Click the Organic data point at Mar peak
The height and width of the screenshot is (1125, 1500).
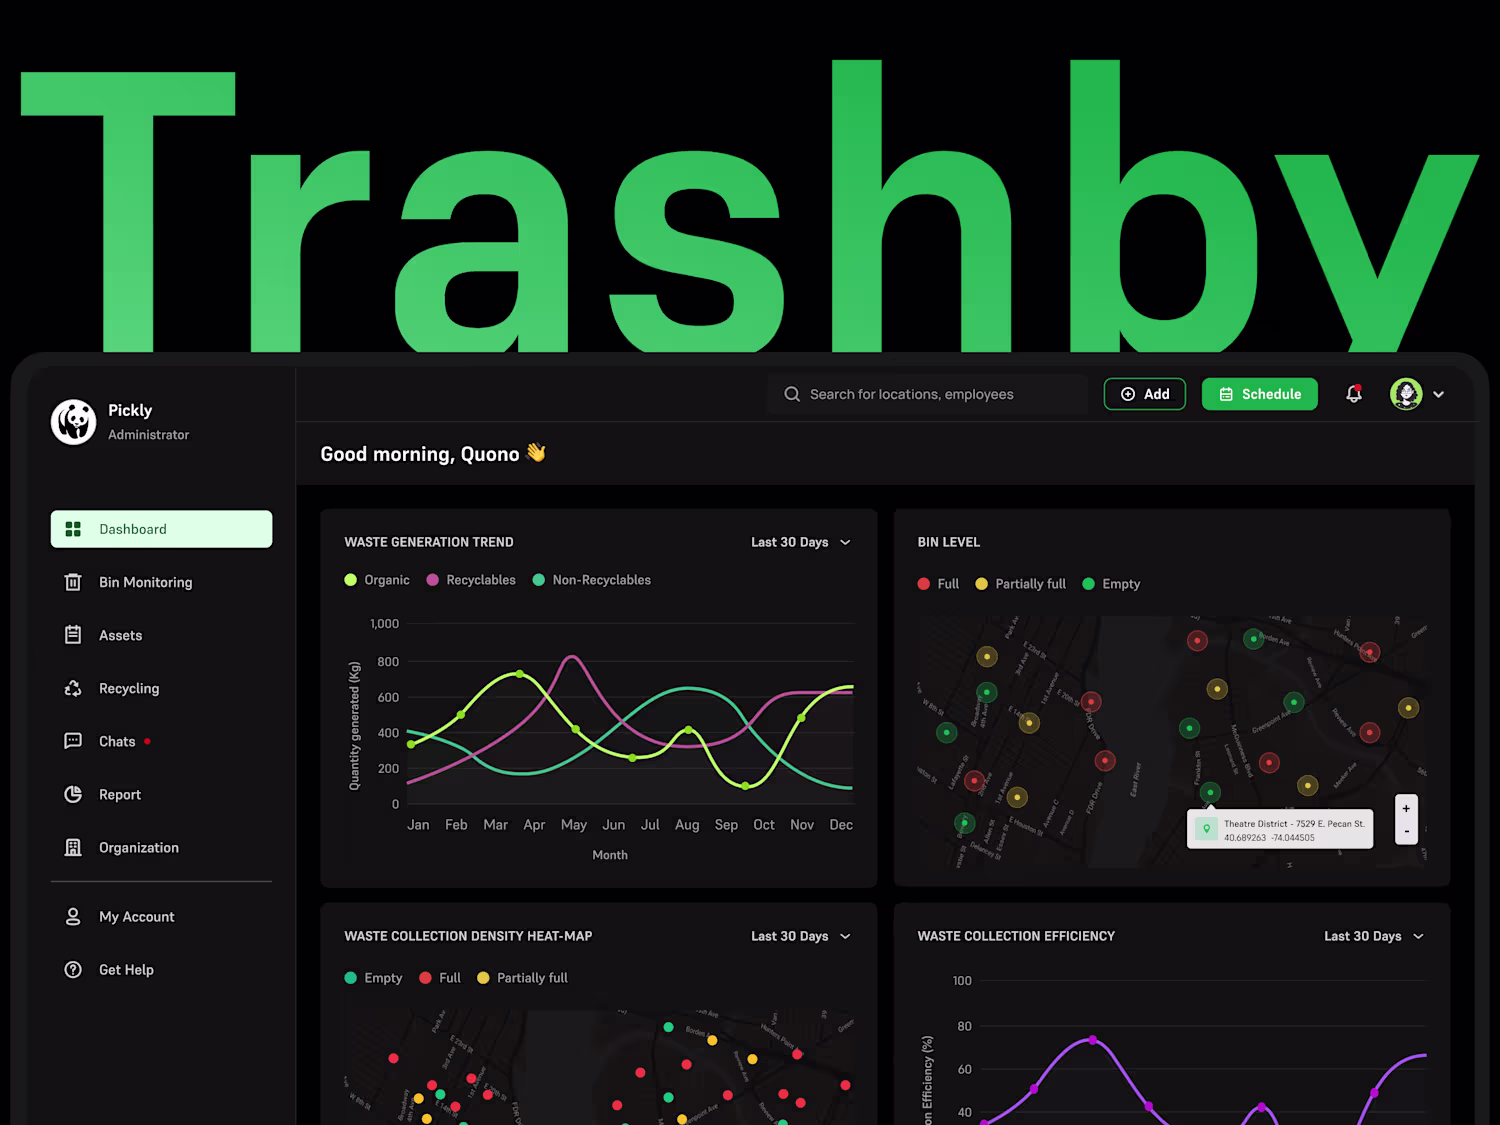coord(519,674)
